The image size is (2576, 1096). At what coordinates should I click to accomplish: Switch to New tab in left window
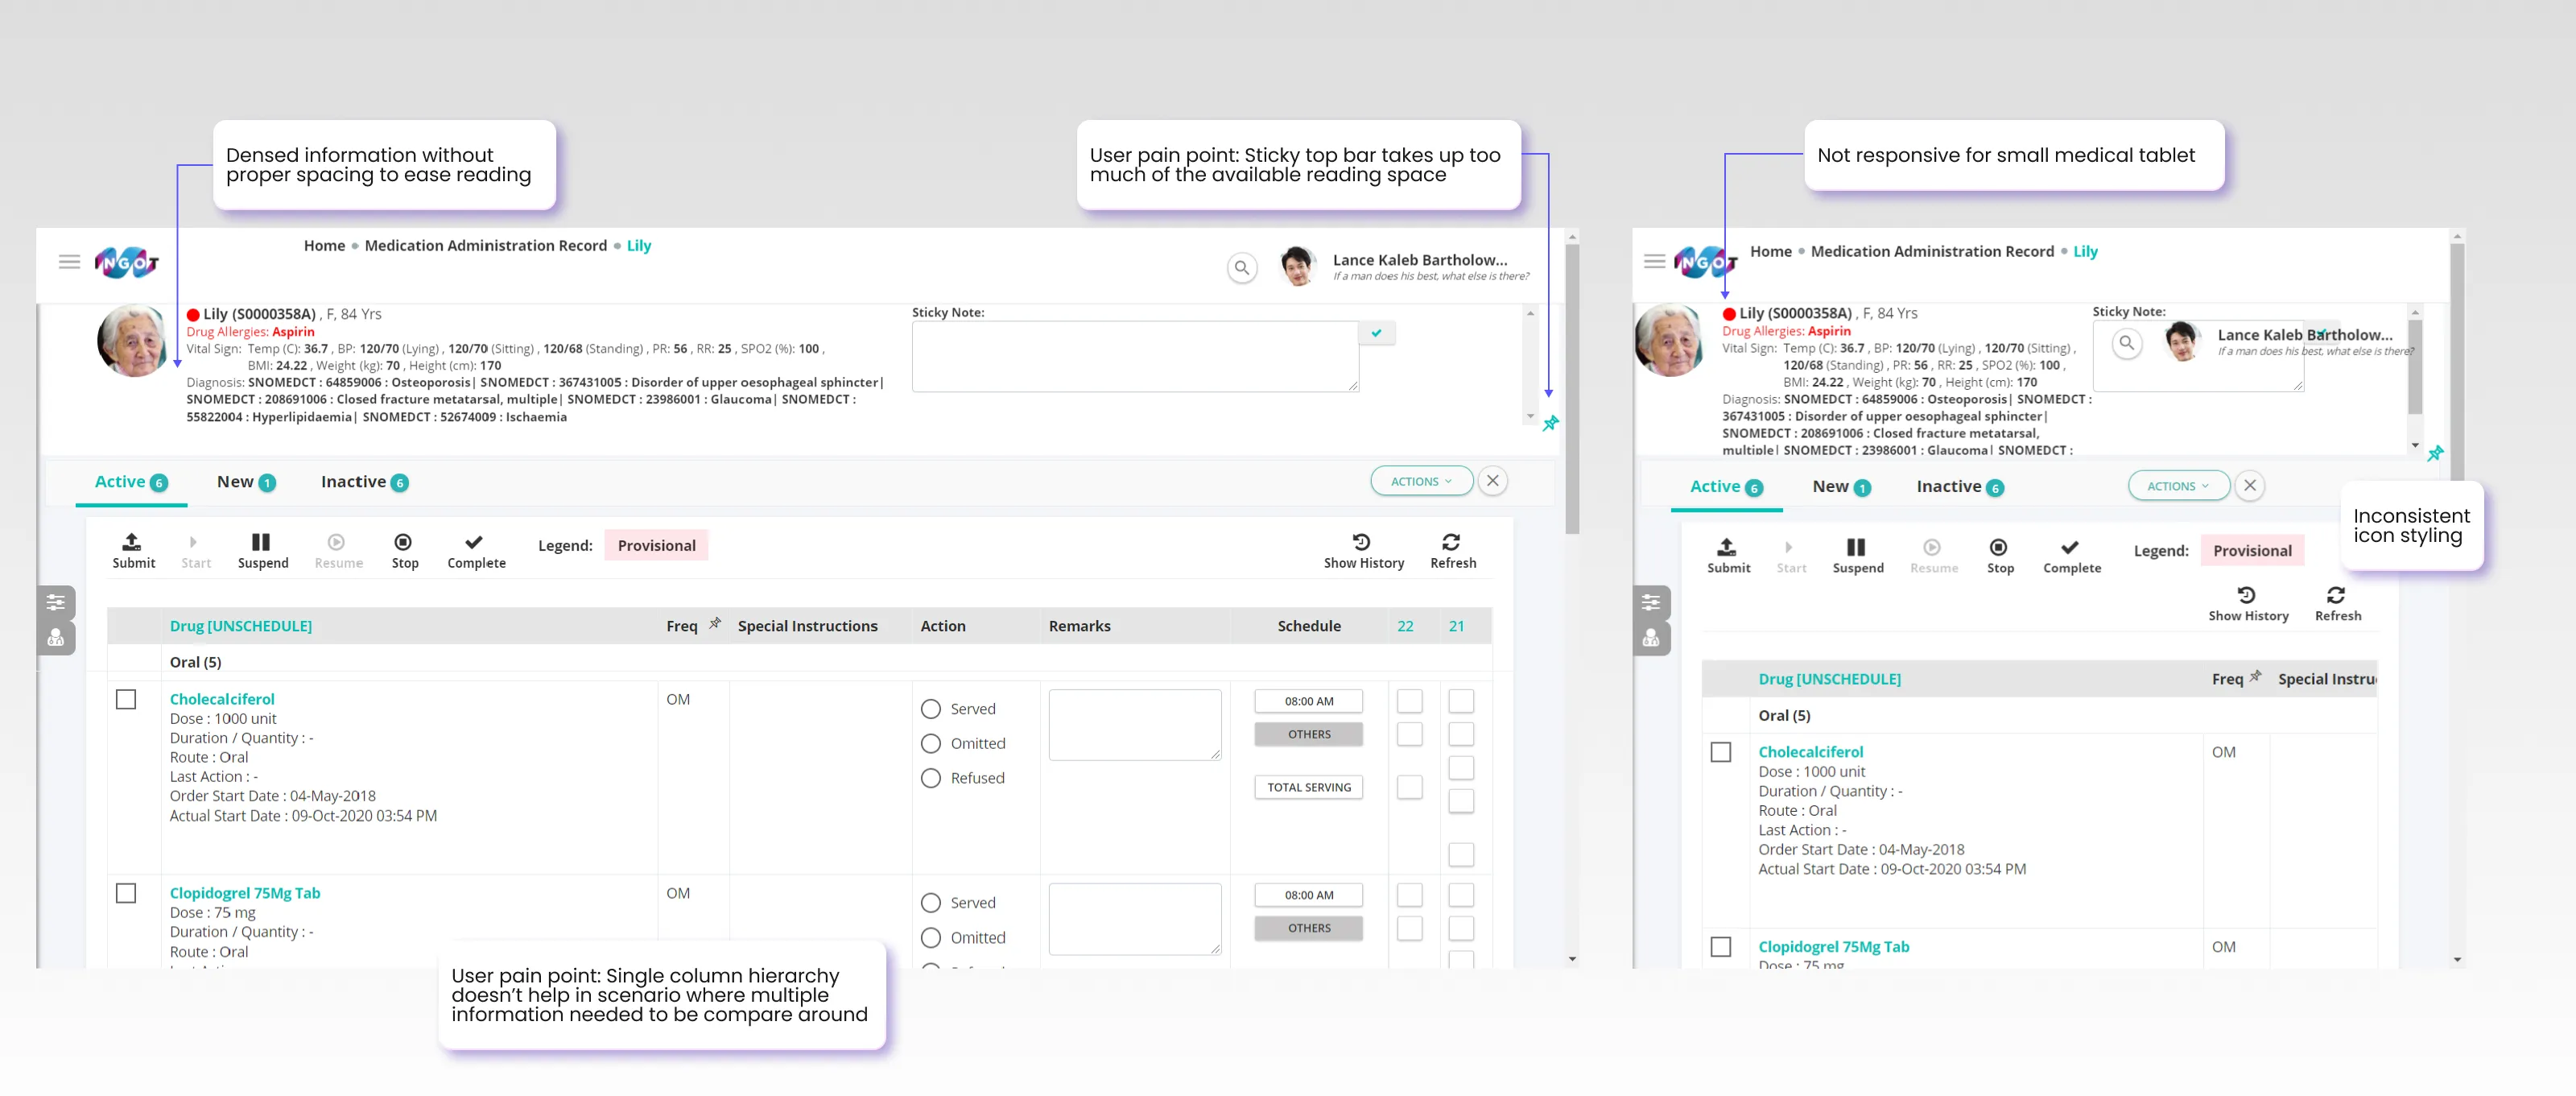coord(245,482)
